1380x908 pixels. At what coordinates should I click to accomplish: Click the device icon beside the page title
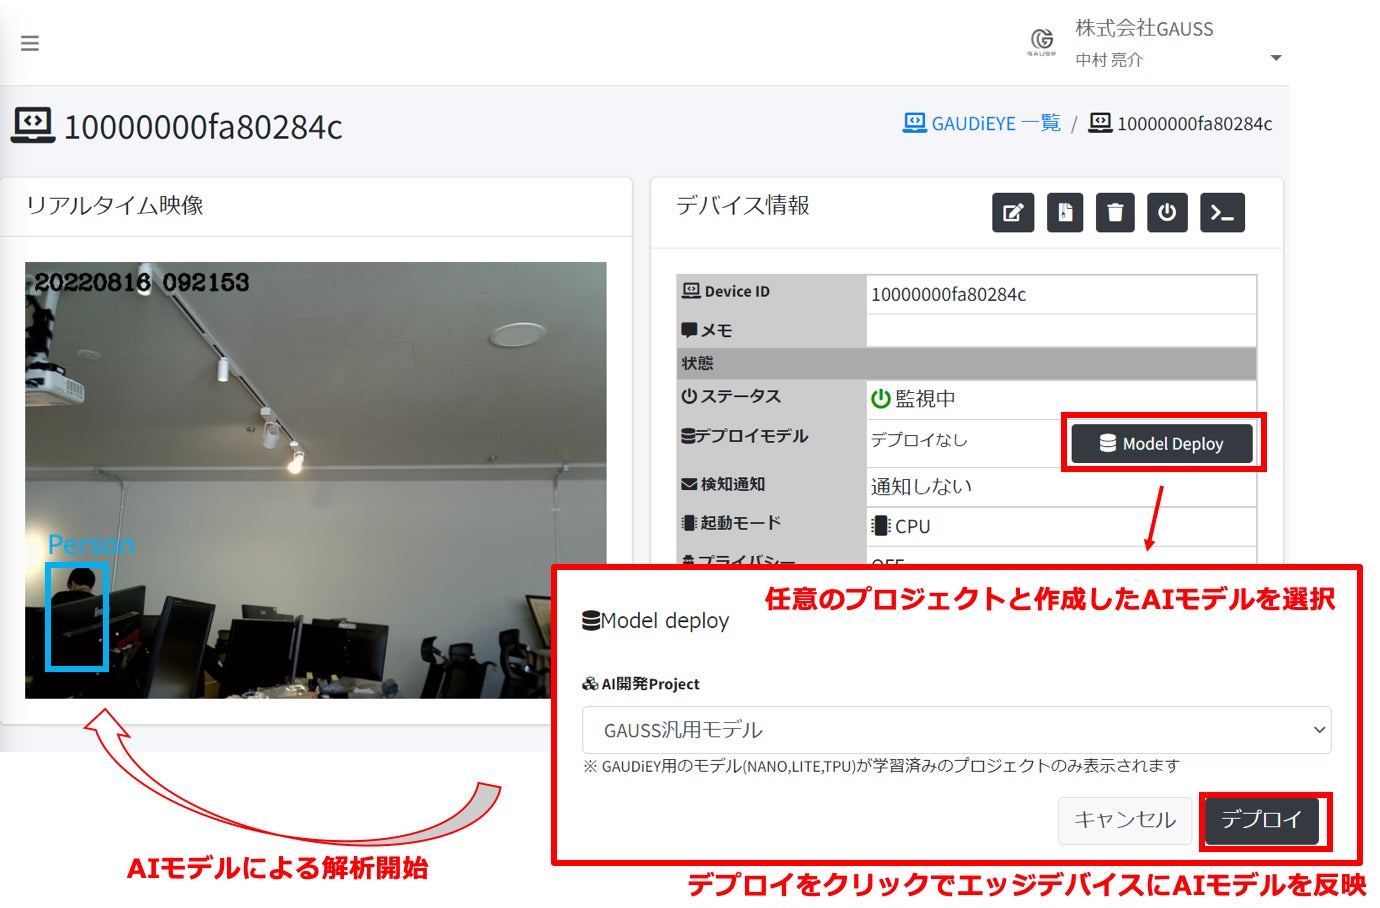coord(33,126)
